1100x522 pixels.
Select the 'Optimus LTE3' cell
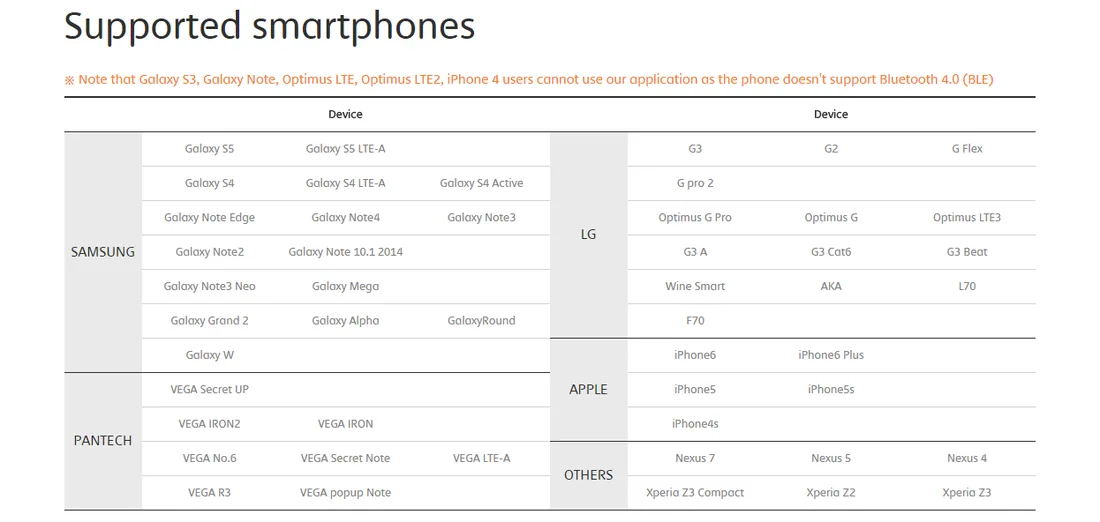coord(967,218)
